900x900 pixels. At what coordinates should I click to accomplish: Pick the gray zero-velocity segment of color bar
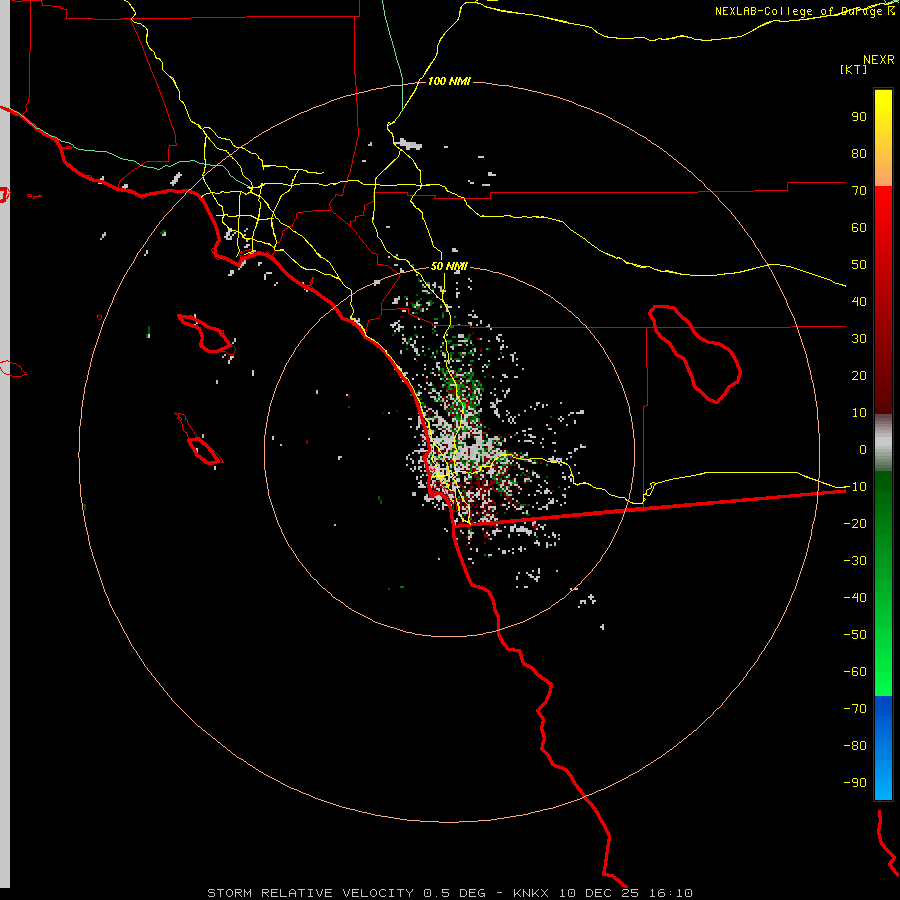883,442
